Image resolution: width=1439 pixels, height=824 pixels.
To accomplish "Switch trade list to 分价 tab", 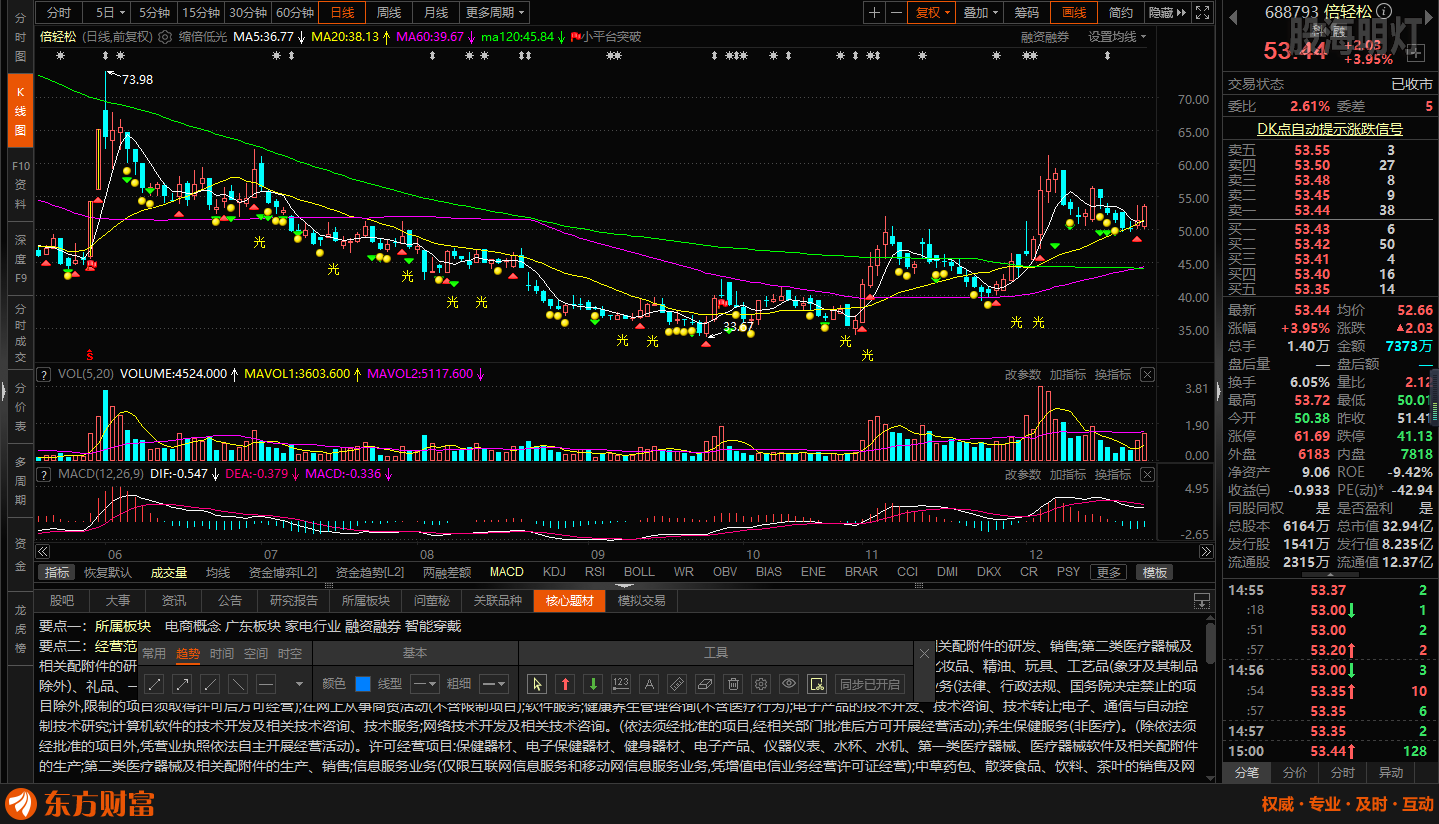I will [1294, 772].
